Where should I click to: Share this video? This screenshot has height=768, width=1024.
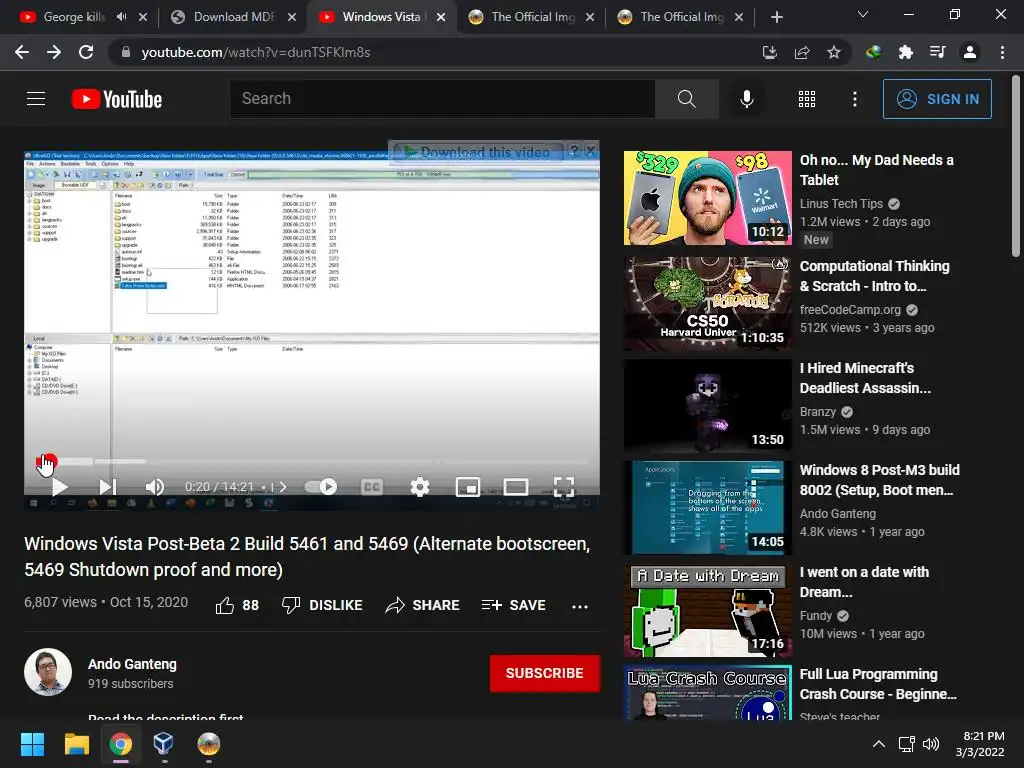coord(423,605)
